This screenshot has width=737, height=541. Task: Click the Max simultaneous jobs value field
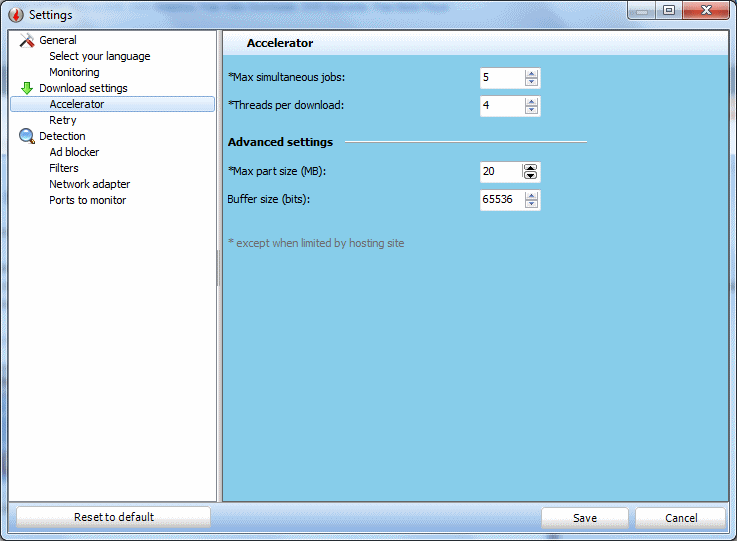[x=502, y=78]
